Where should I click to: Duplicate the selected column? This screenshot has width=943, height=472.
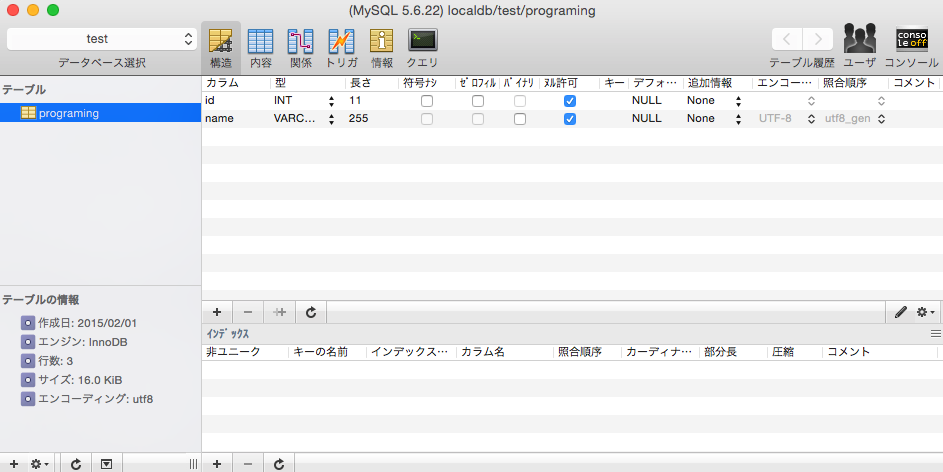pyautogui.click(x=280, y=312)
